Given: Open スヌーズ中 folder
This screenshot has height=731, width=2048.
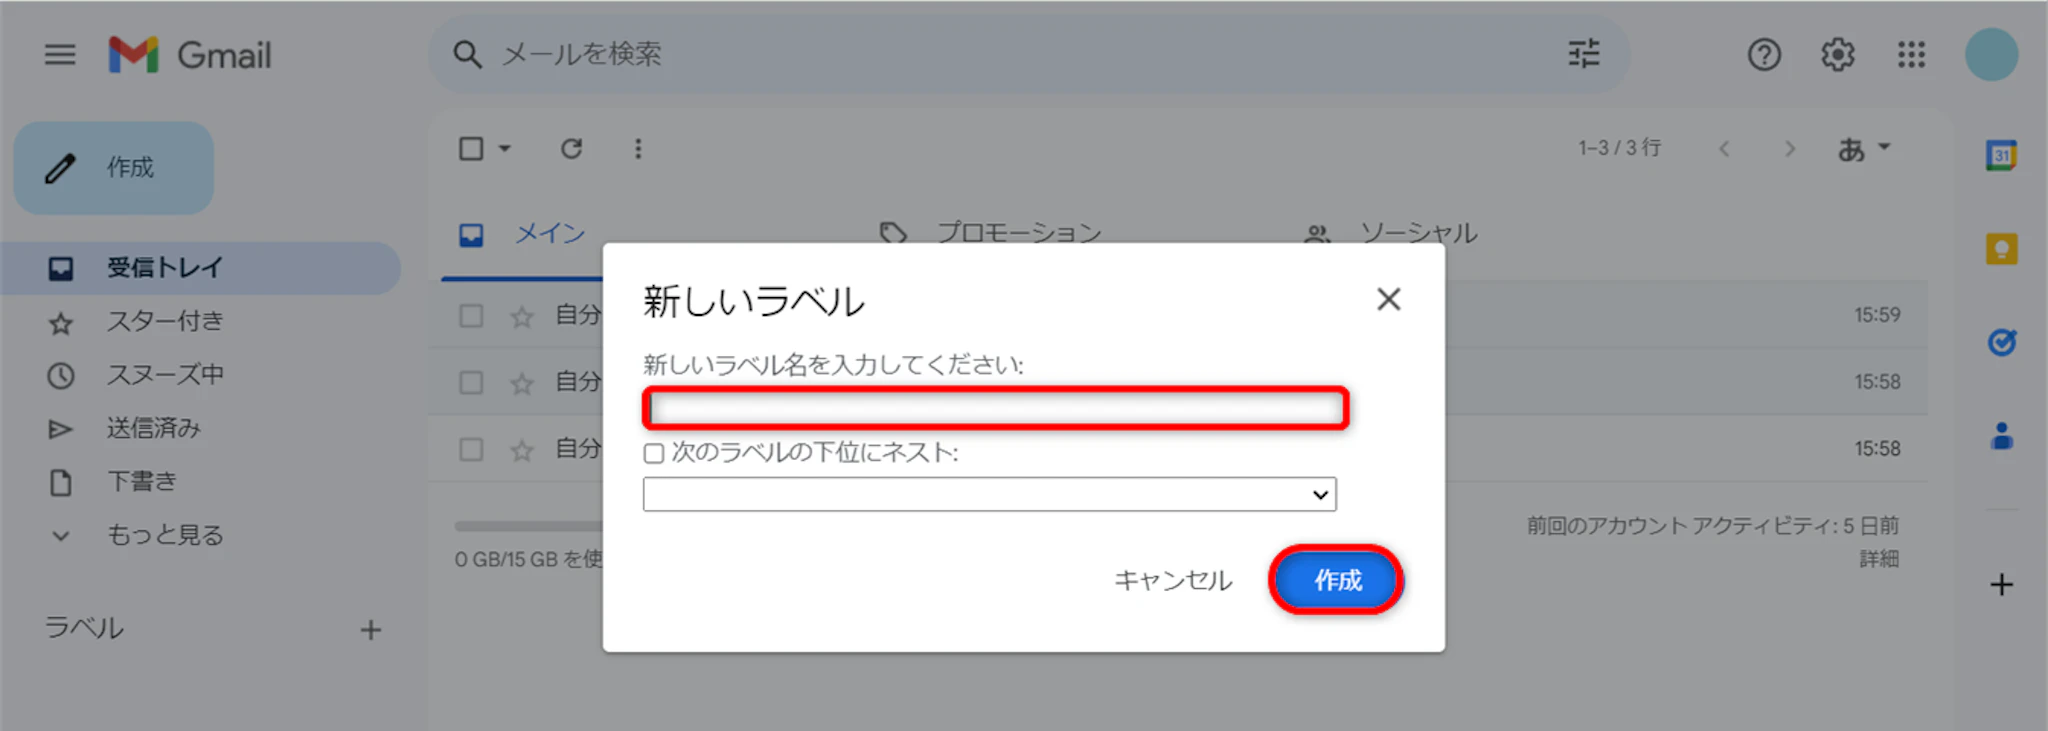Looking at the screenshot, I should tap(165, 375).
